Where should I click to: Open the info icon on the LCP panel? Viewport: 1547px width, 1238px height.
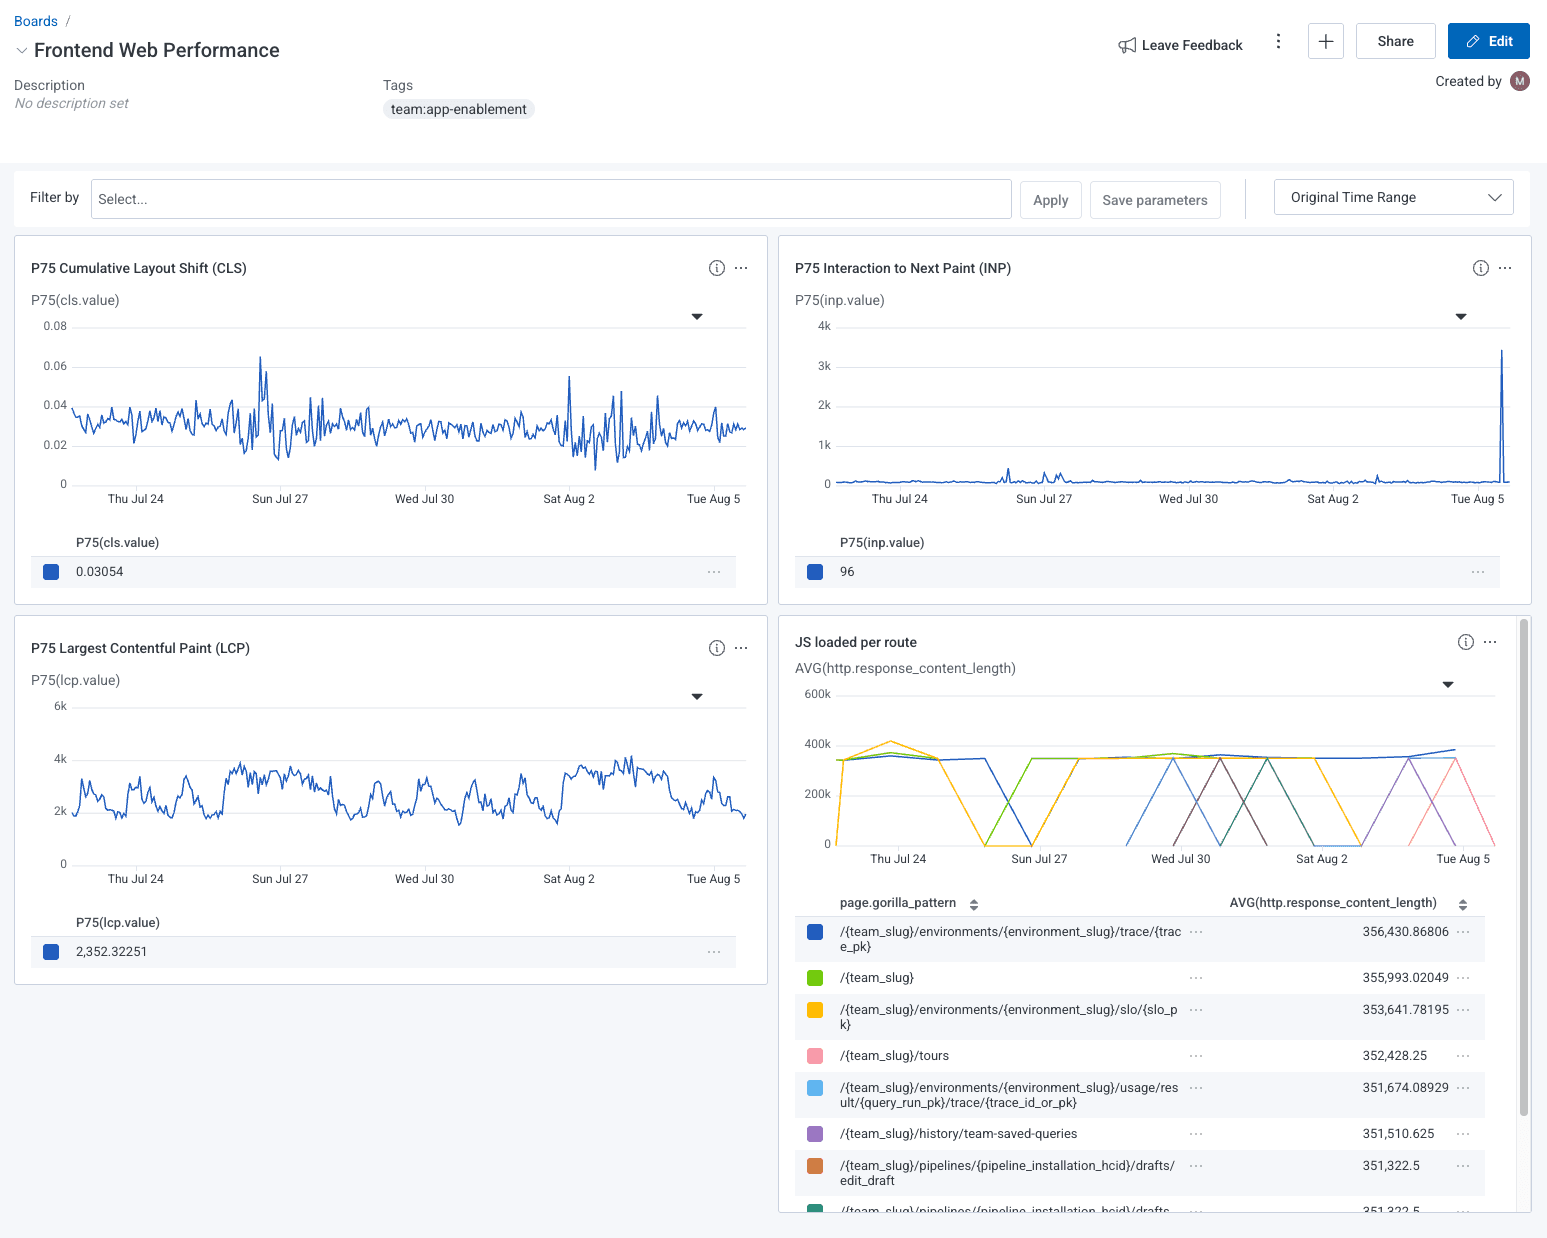(x=716, y=648)
